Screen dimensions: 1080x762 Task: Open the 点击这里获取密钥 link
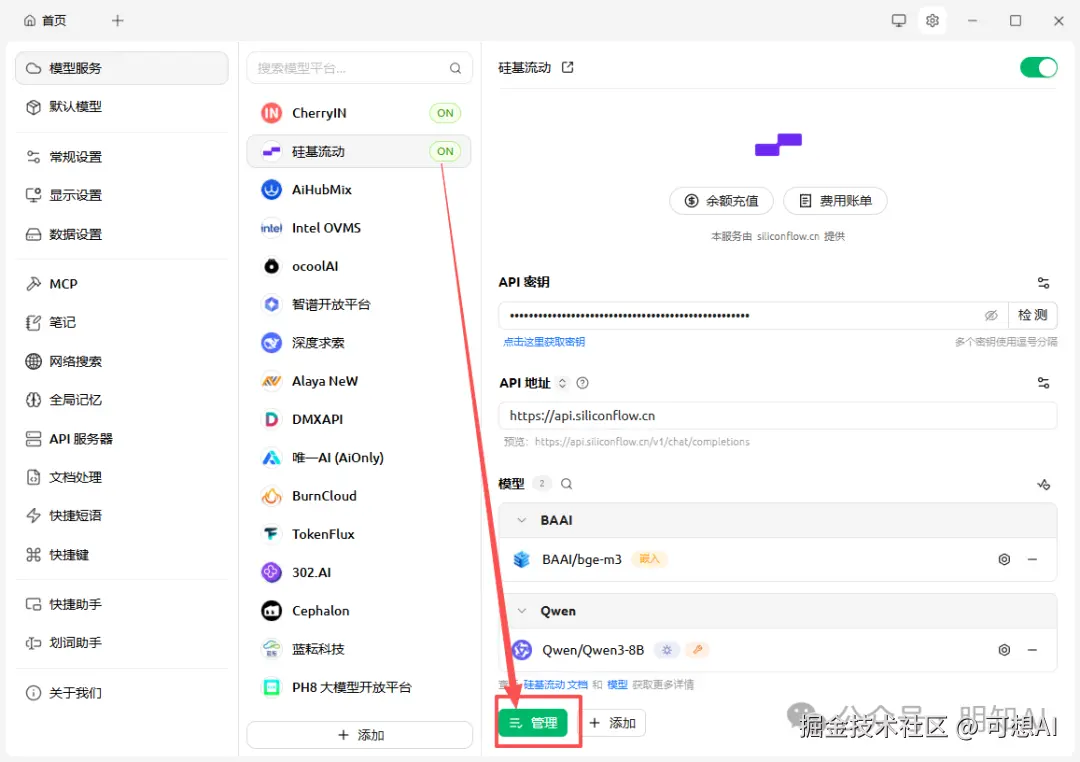tap(544, 341)
